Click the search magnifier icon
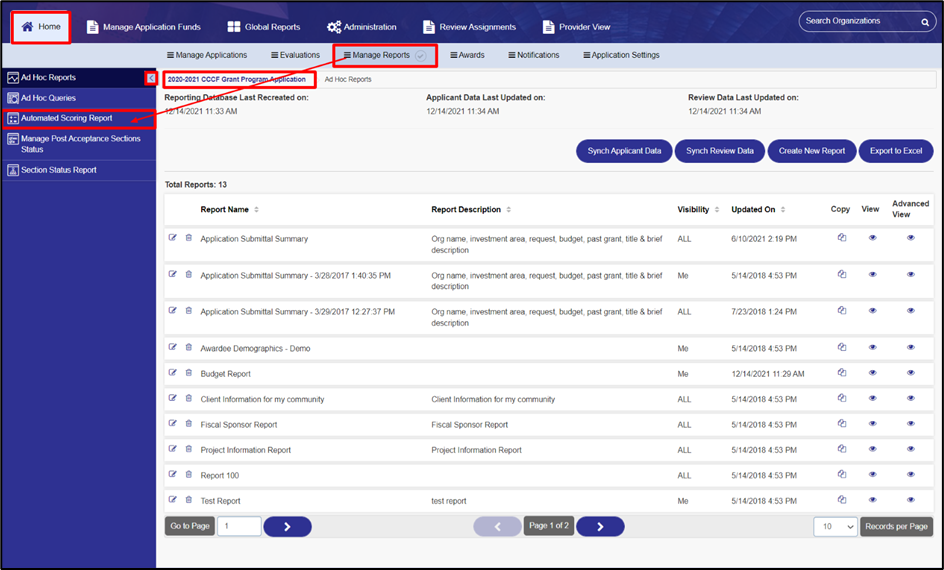The width and height of the screenshot is (944, 570). 925,22
